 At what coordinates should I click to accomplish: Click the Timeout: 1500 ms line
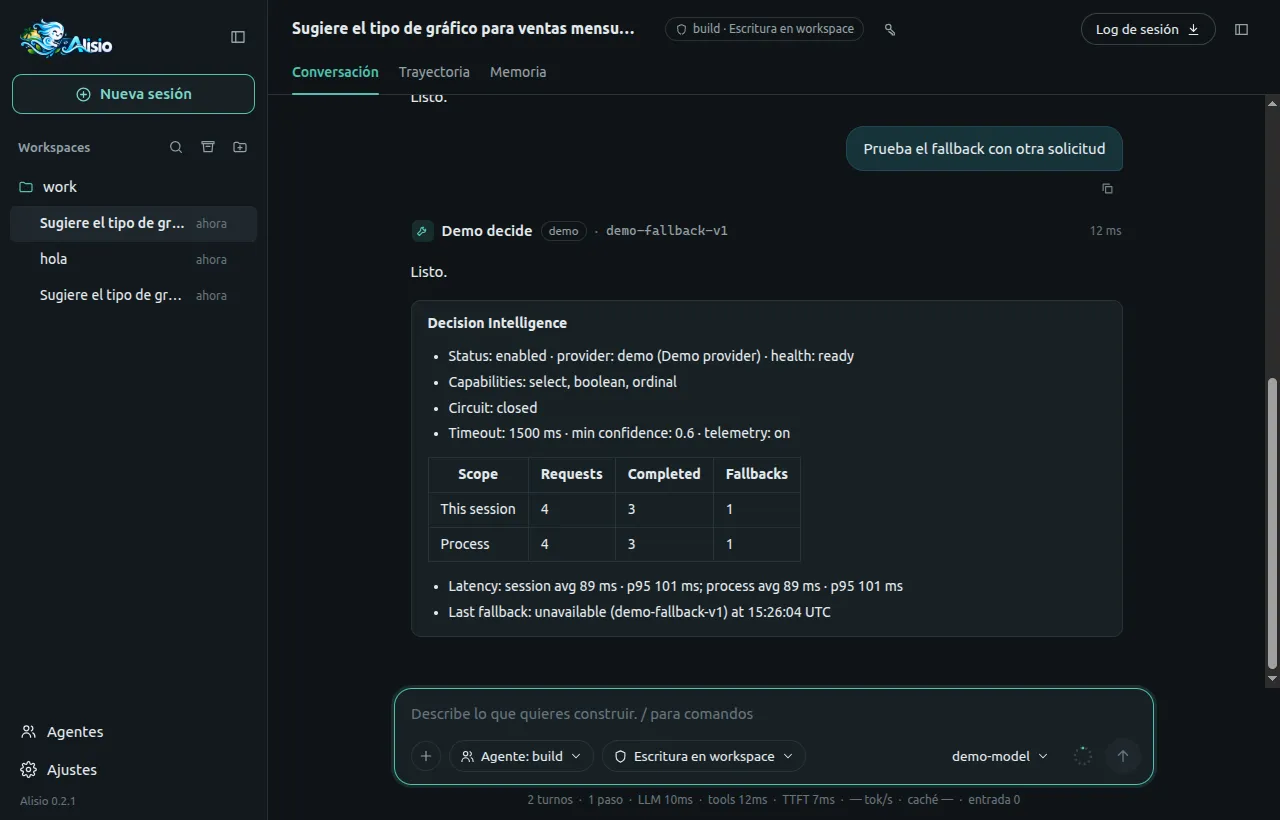(619, 433)
